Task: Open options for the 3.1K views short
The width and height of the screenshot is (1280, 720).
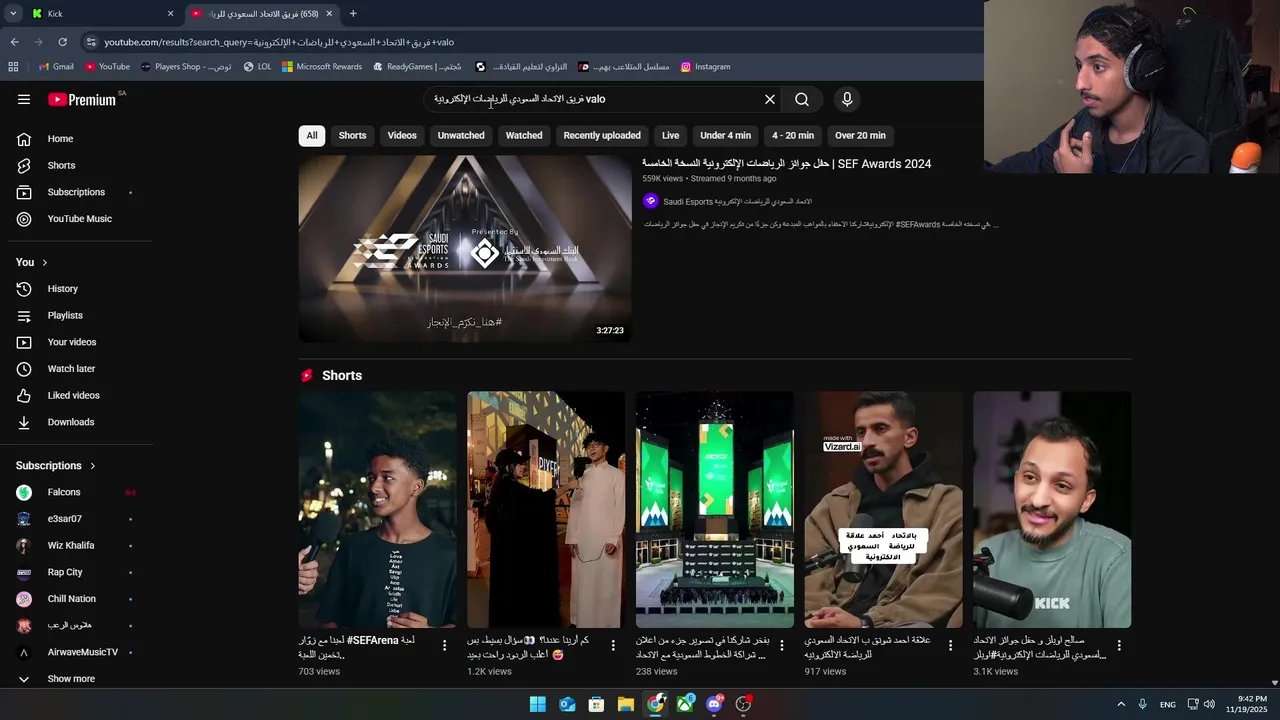Action: [x=1119, y=646]
